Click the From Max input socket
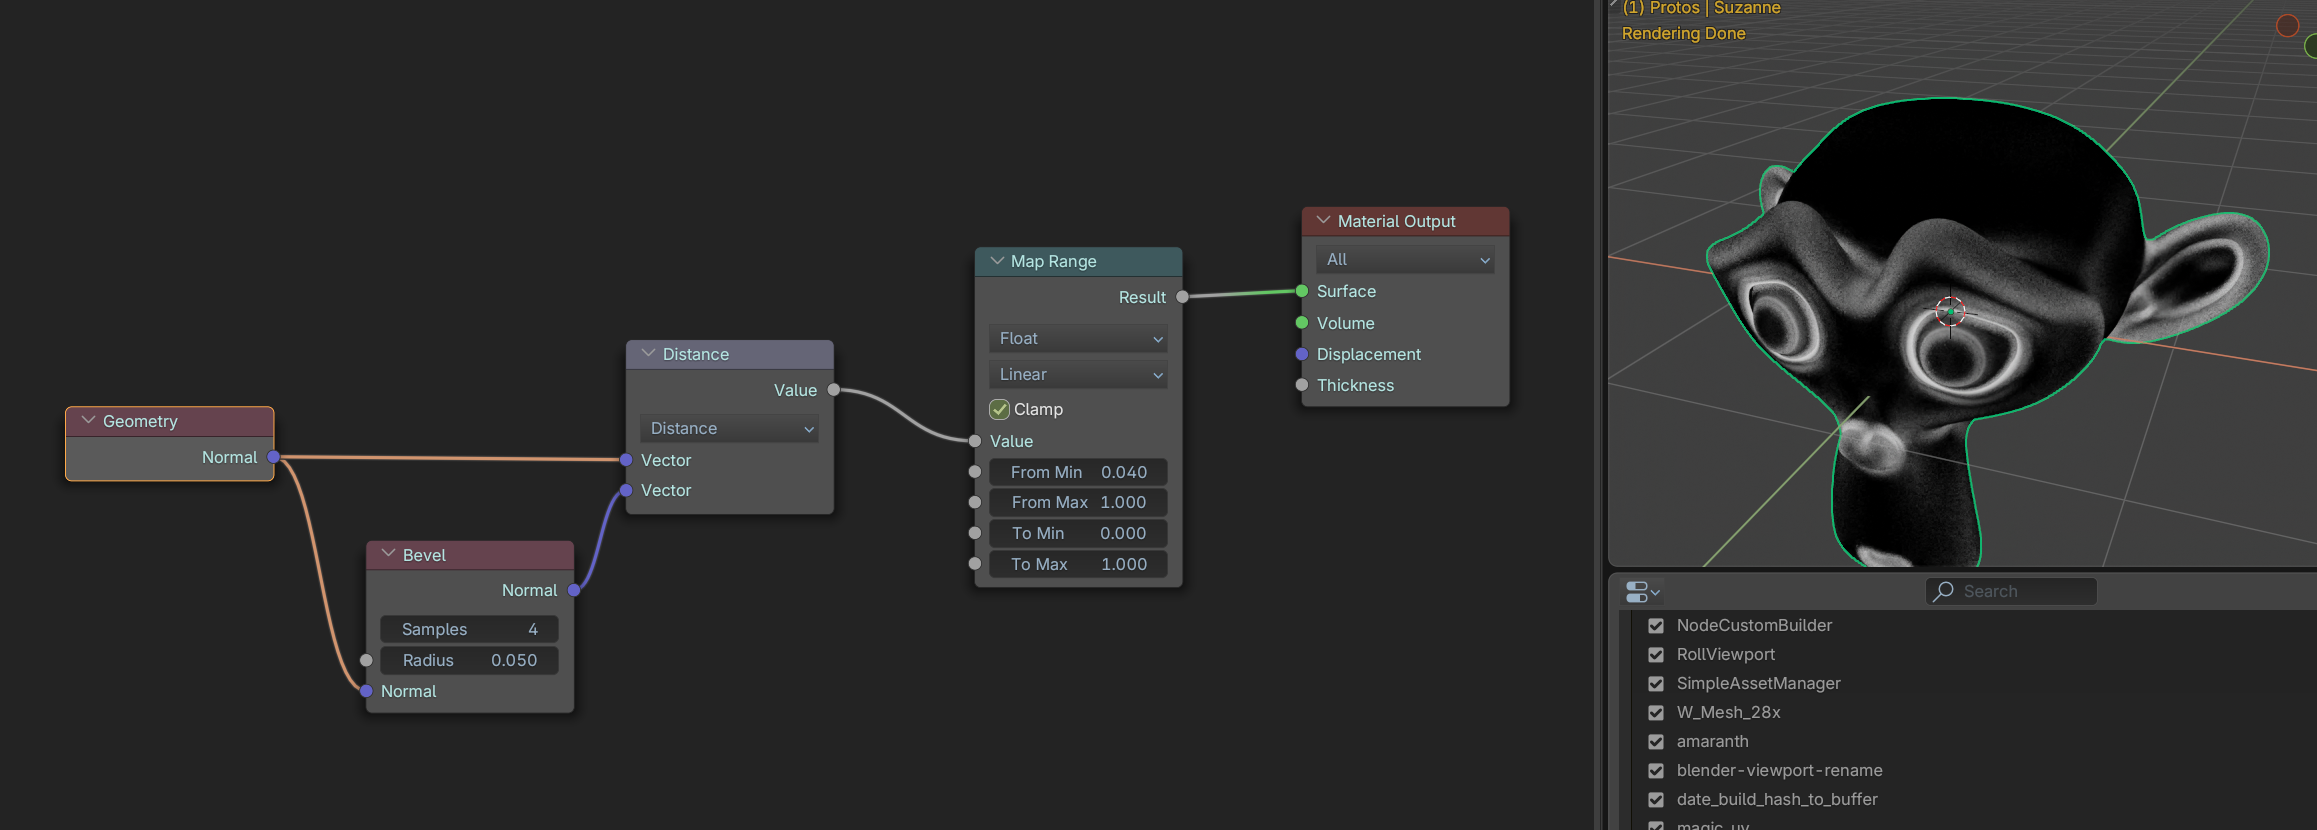 coord(975,502)
